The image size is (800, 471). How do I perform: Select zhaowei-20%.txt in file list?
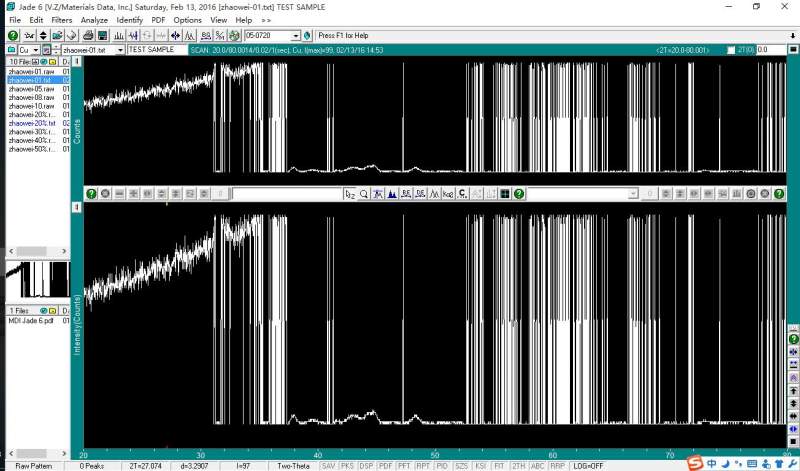pos(32,123)
